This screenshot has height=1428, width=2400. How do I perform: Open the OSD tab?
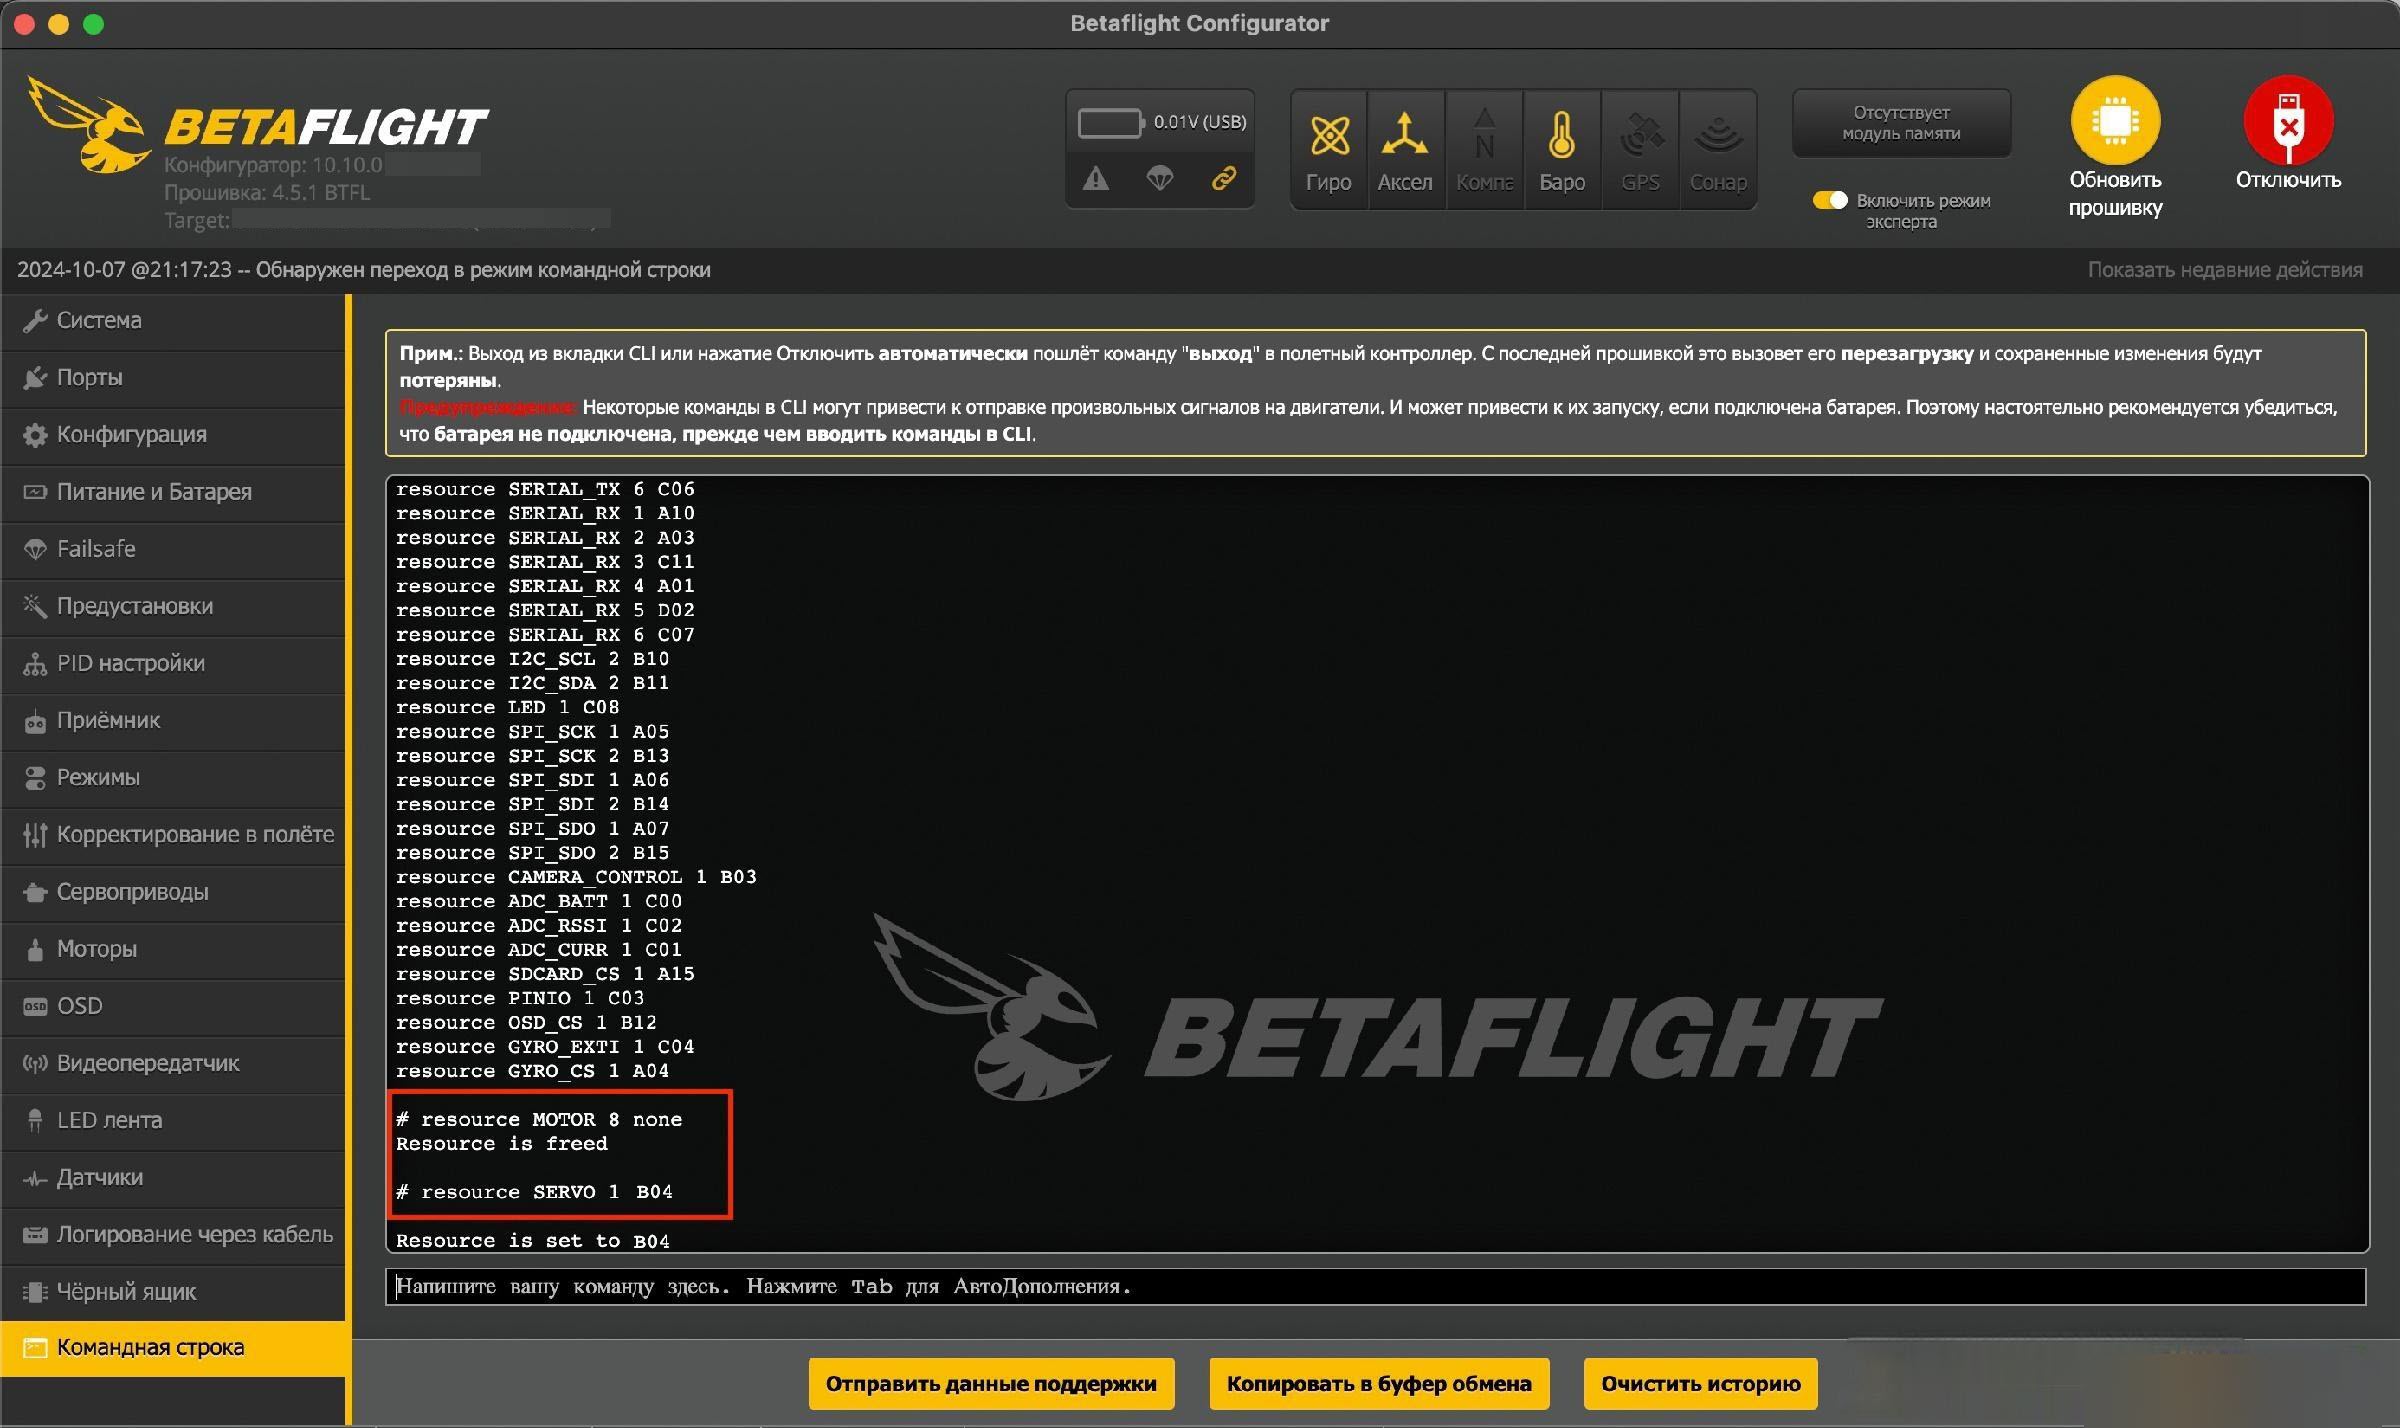point(173,1005)
